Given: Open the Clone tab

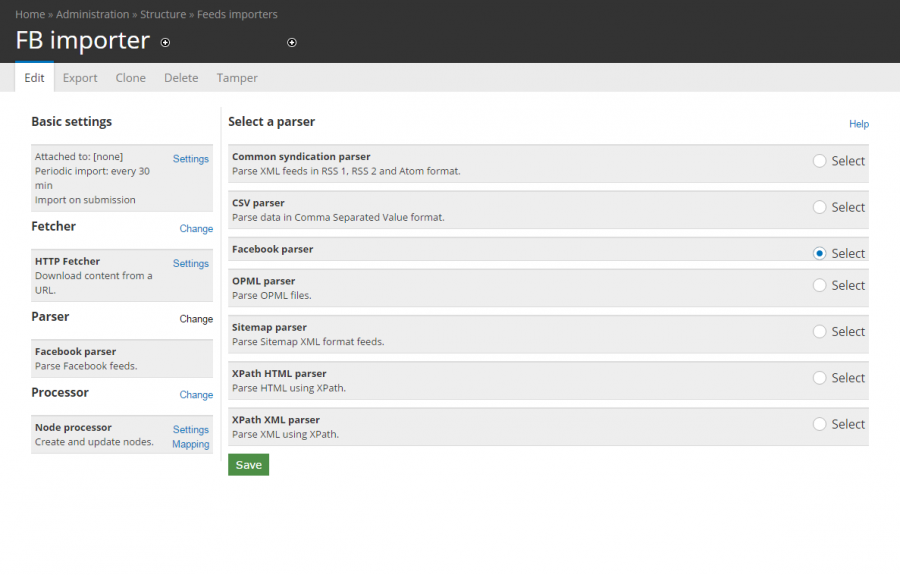Looking at the screenshot, I should coord(130,77).
